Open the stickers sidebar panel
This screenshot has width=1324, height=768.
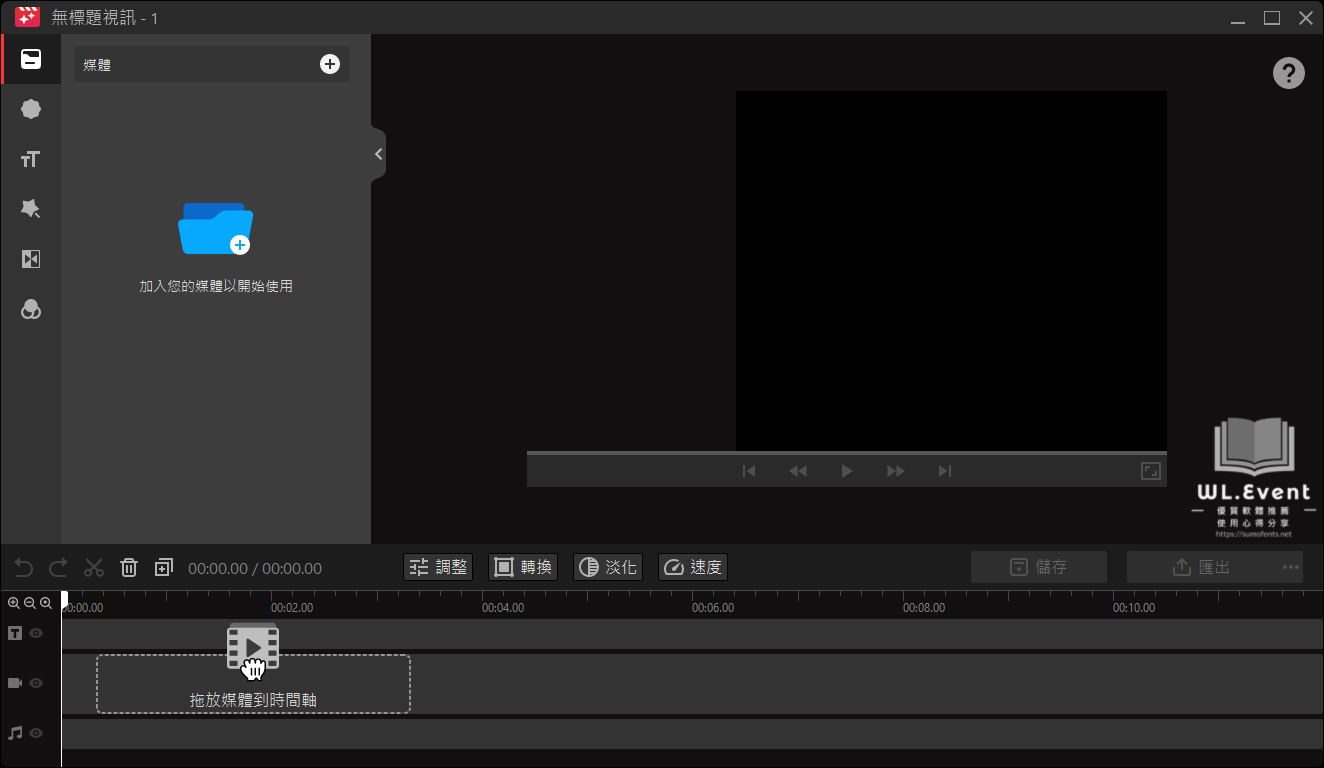tap(31, 109)
